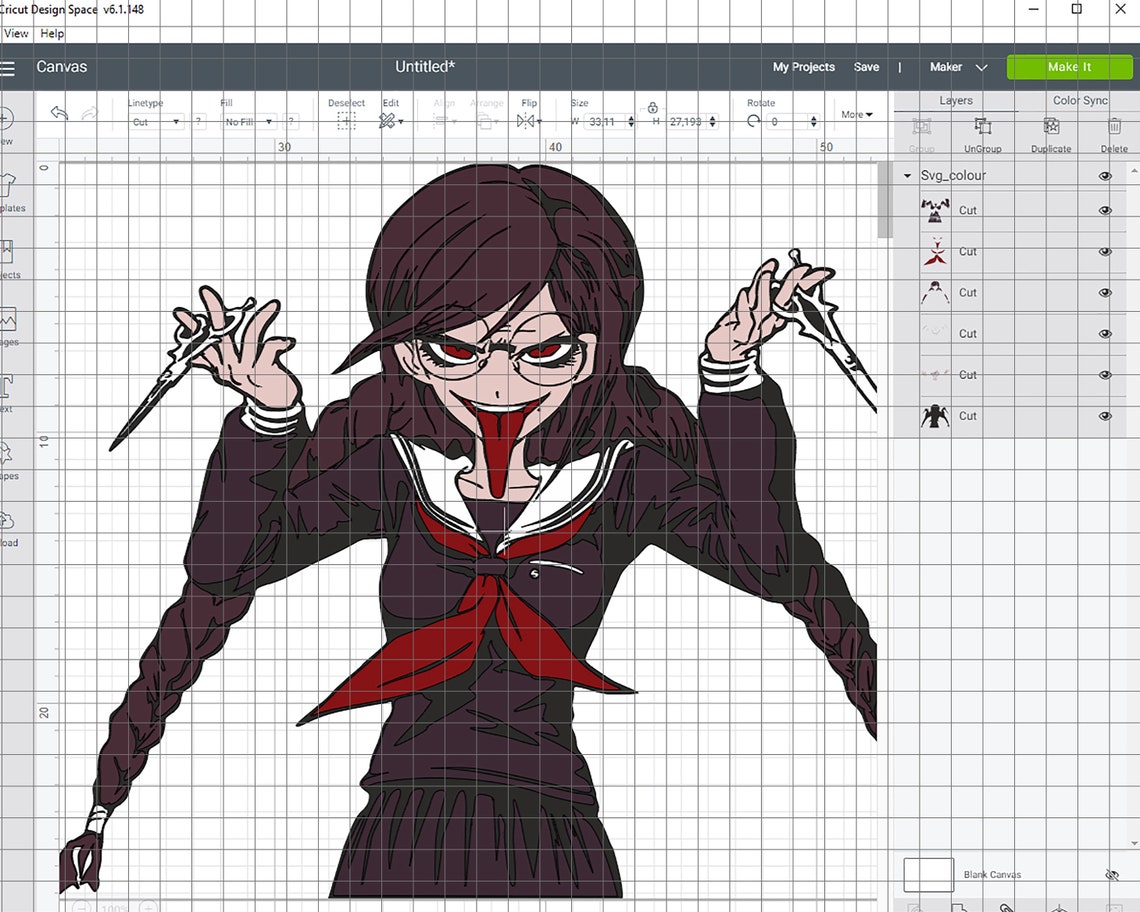Toggle visibility of third Cut layer
1140x912 pixels.
click(1105, 292)
